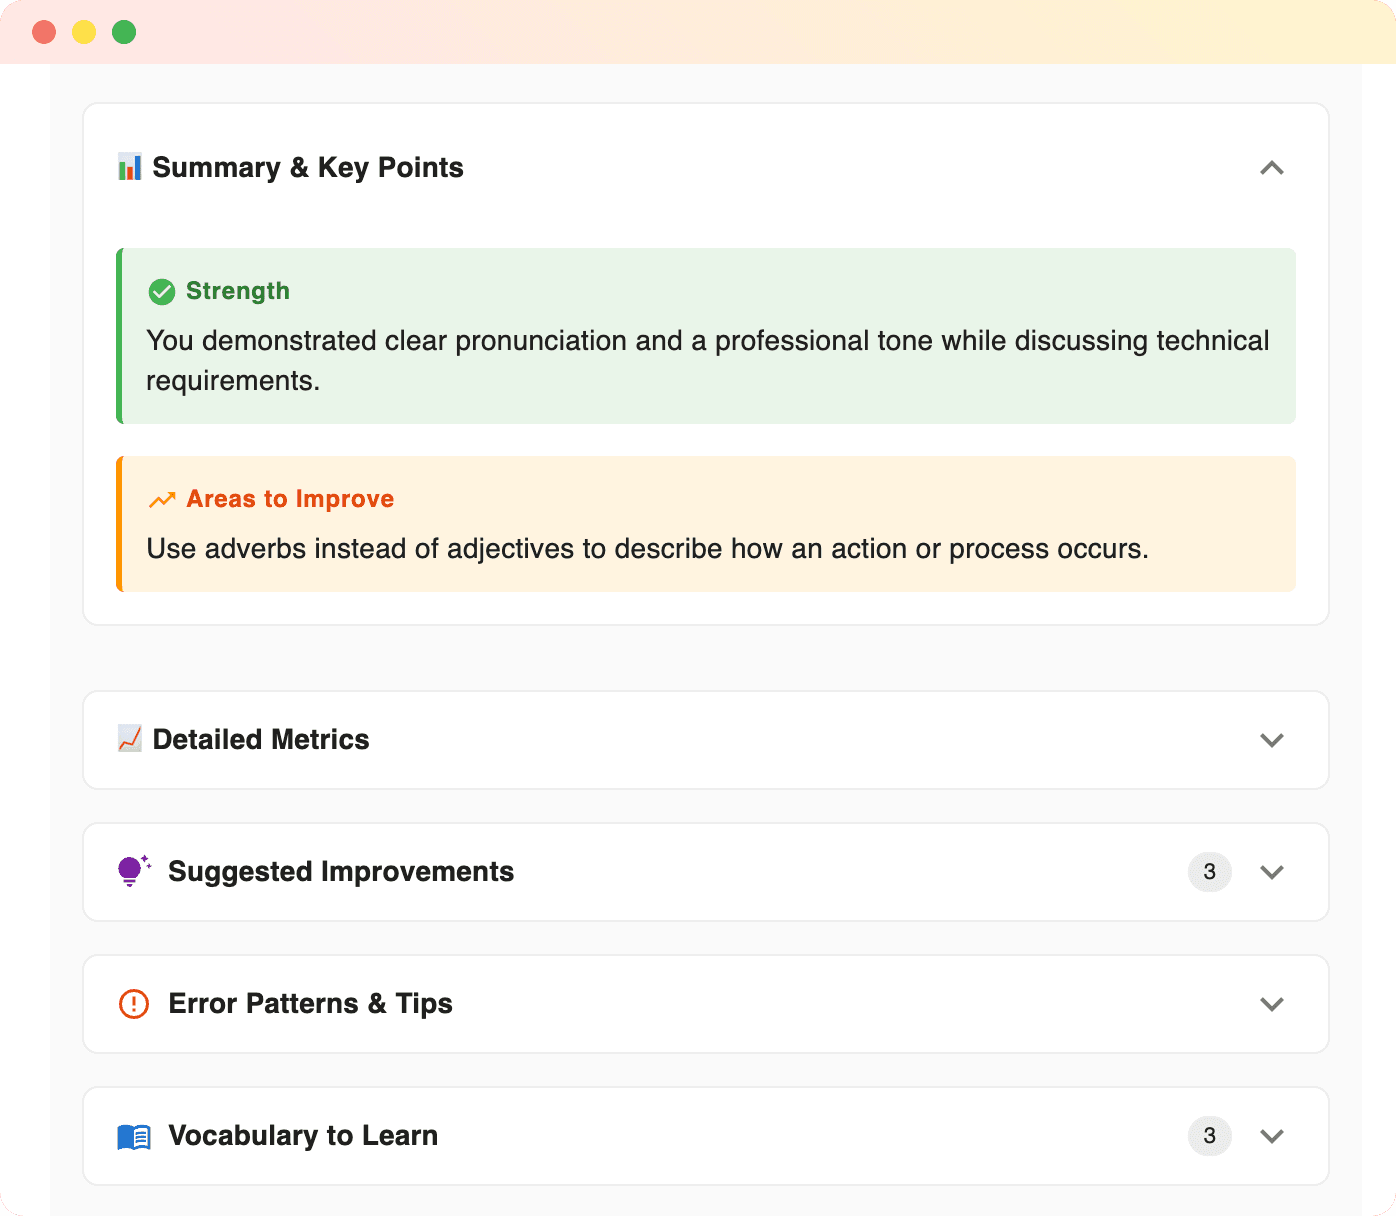Click the red exclamation circle icon
The height and width of the screenshot is (1216, 1396).
134,1003
